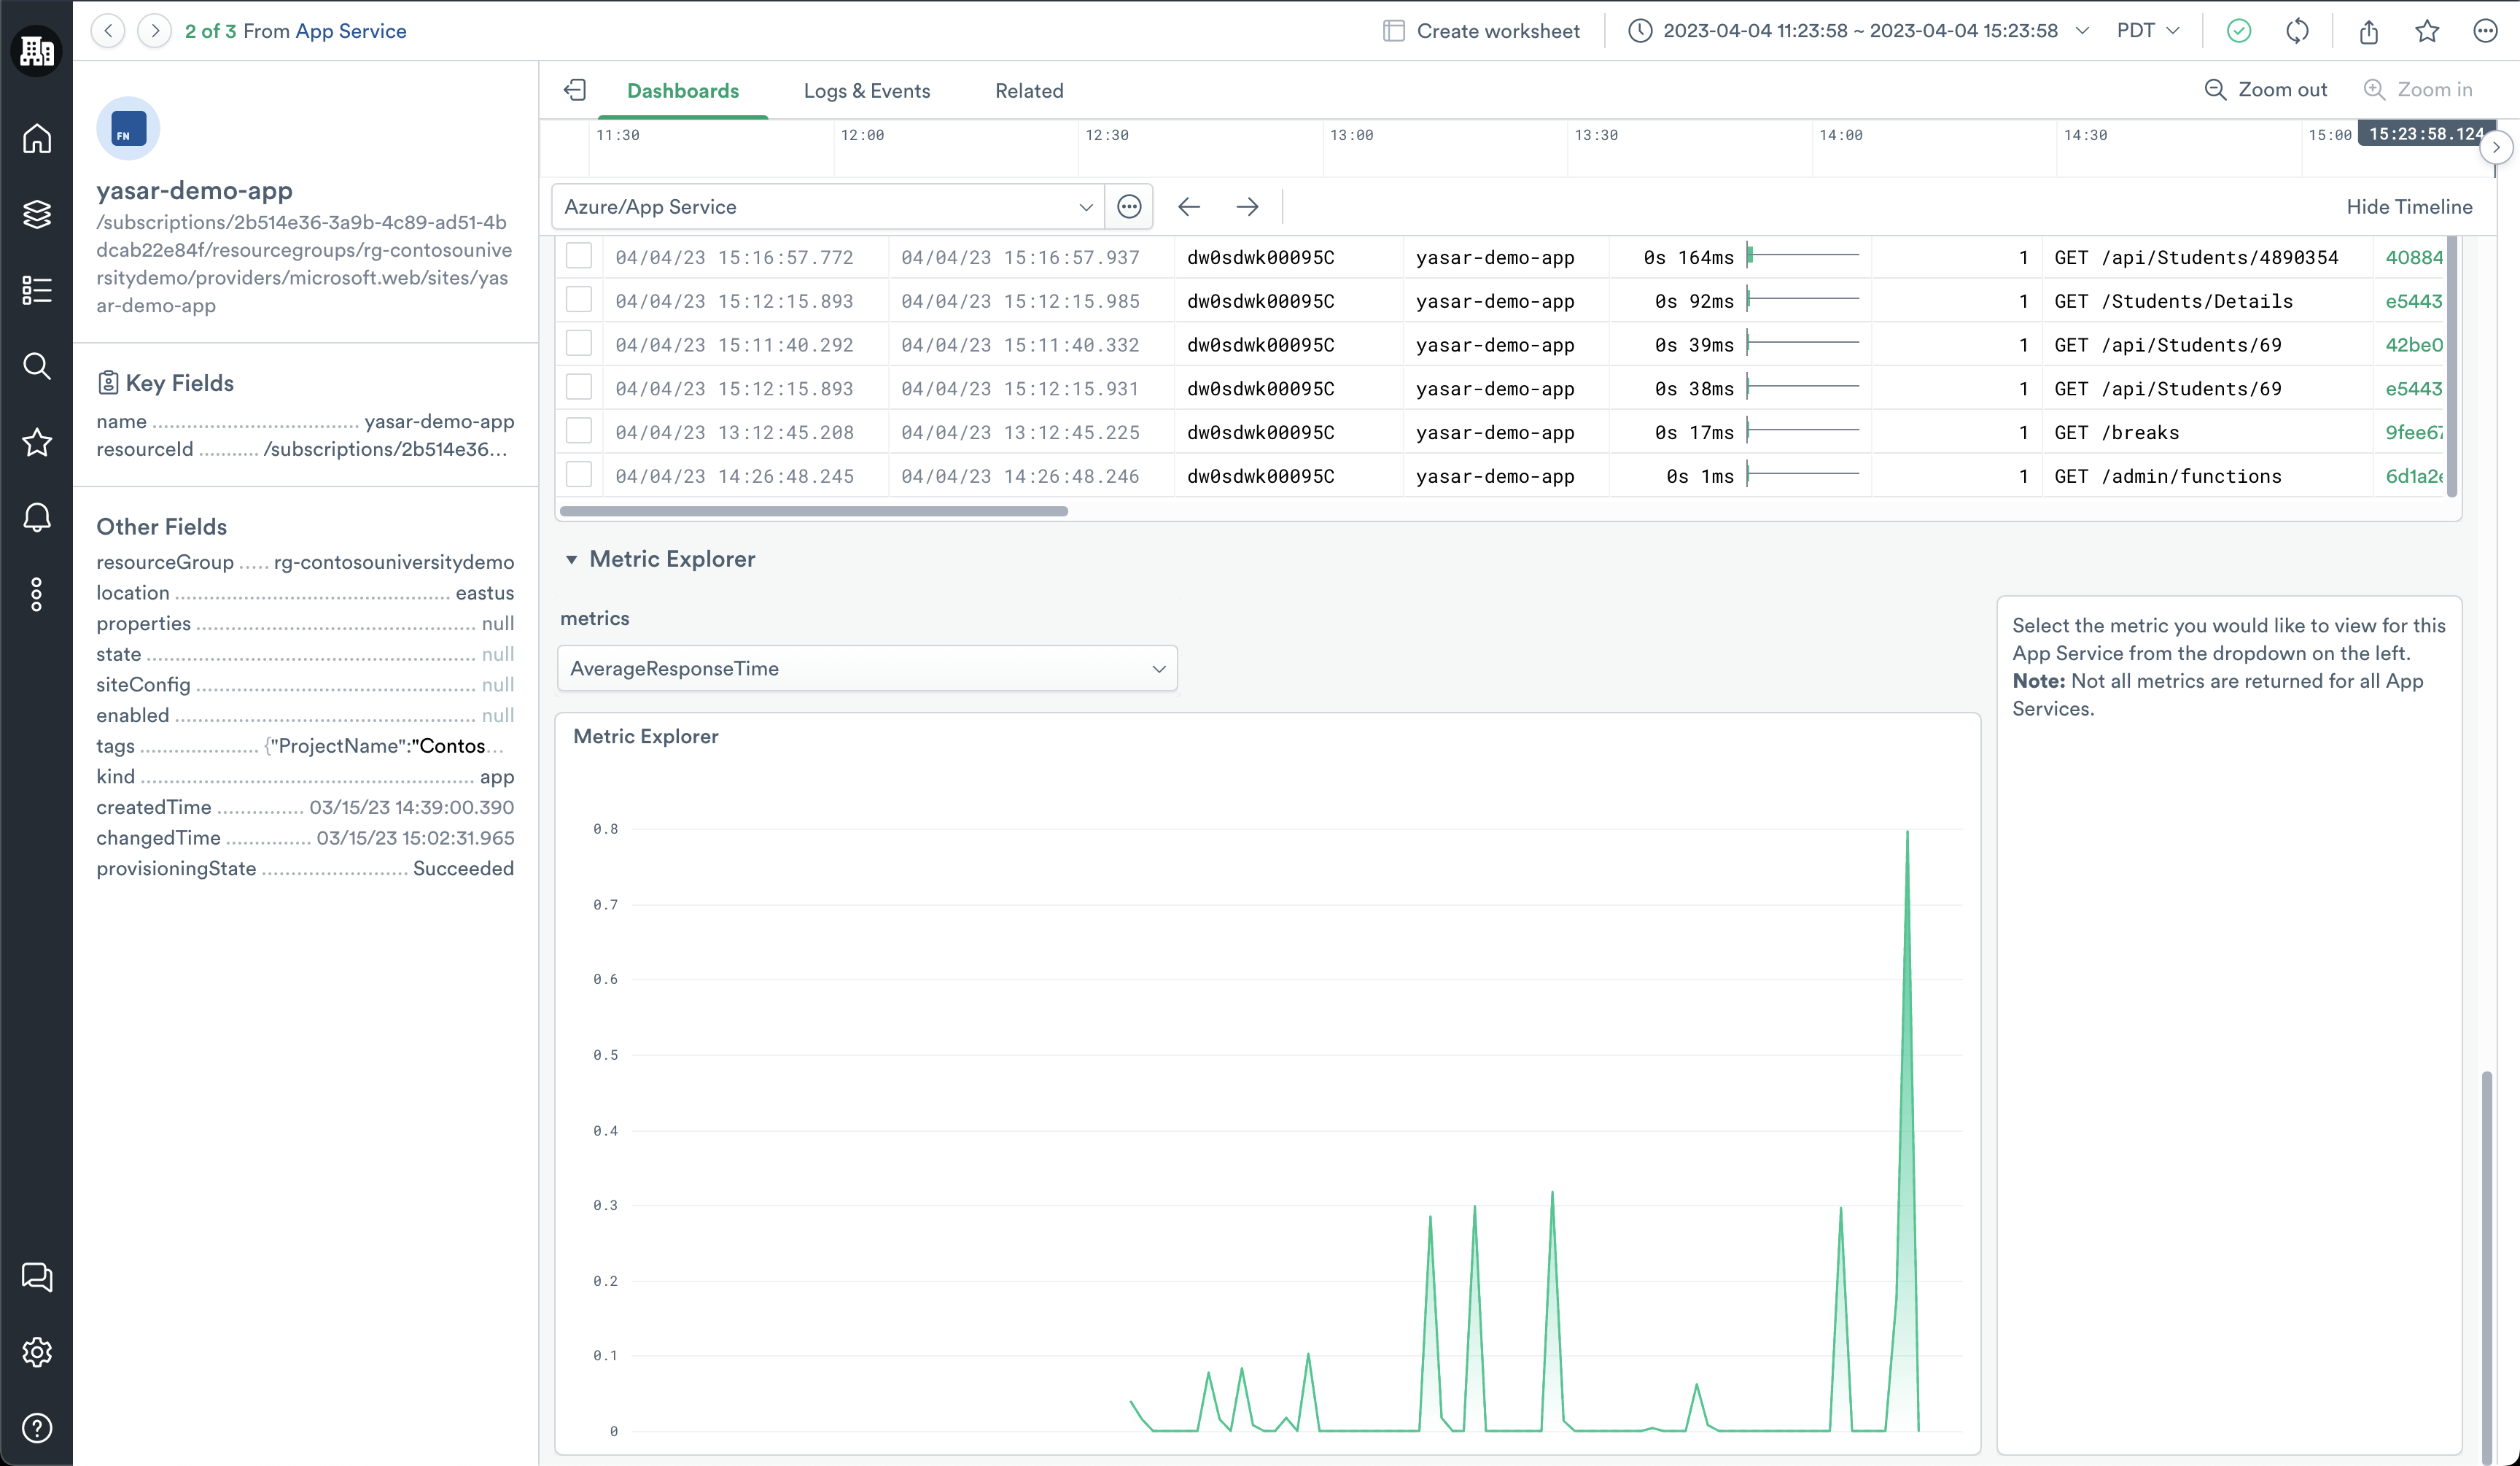The width and height of the screenshot is (2520, 1466).
Task: Open help question mark icon
Action: 37,1428
